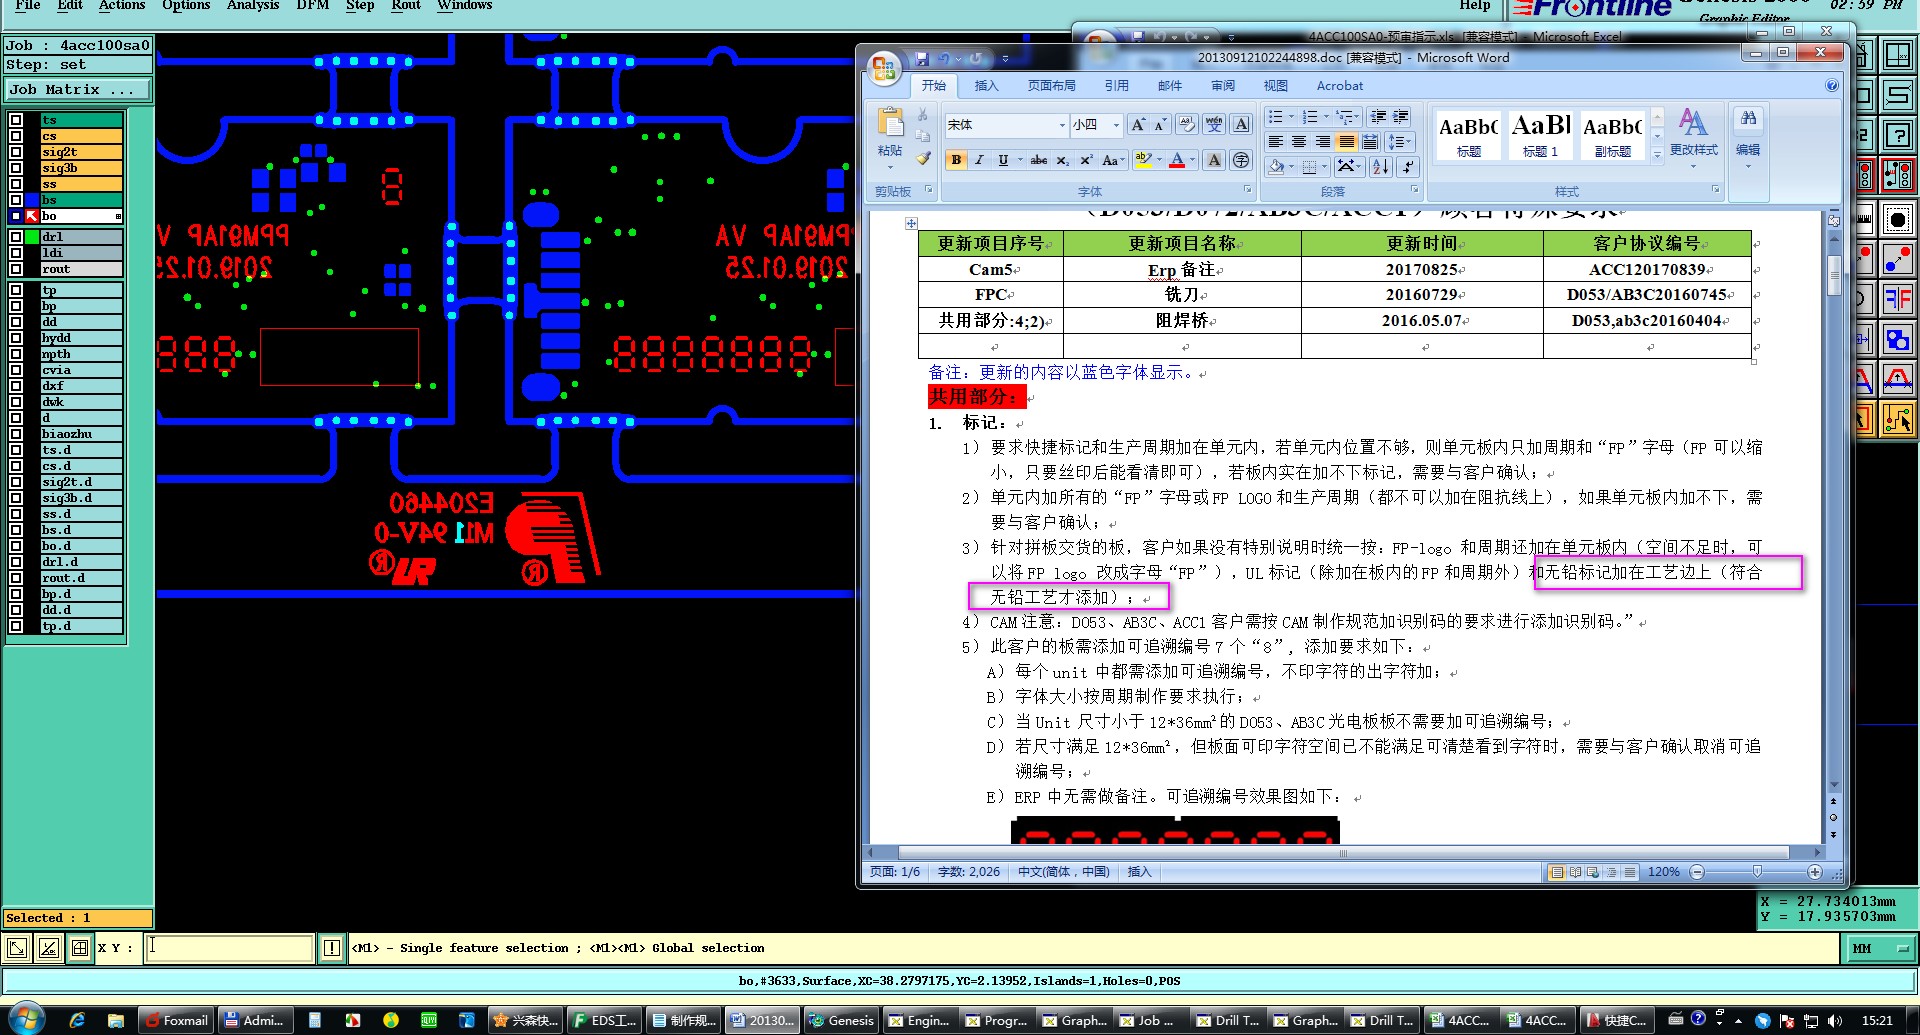Toggle visibility checkbox for layer ts
Viewport: 1920px width, 1035px height.
tap(16, 120)
